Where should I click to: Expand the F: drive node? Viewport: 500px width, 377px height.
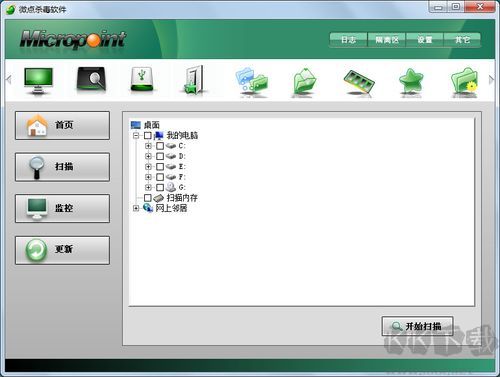coord(148,177)
